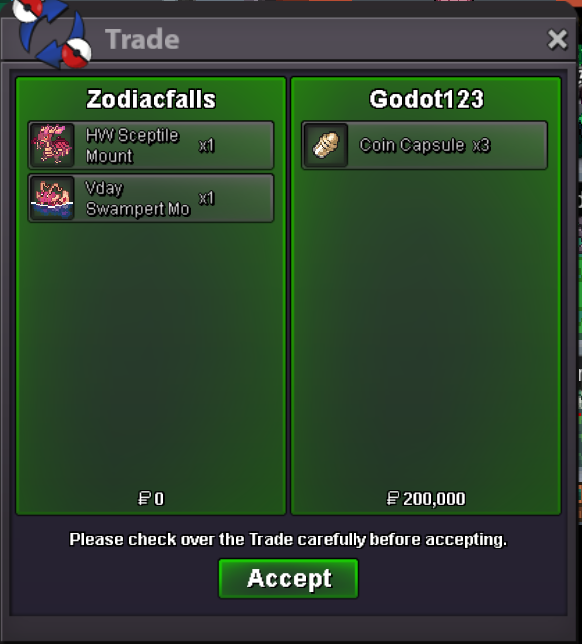Click the x3 quantity on Coin Capsule
Image resolution: width=582 pixels, height=644 pixels.
(481, 145)
